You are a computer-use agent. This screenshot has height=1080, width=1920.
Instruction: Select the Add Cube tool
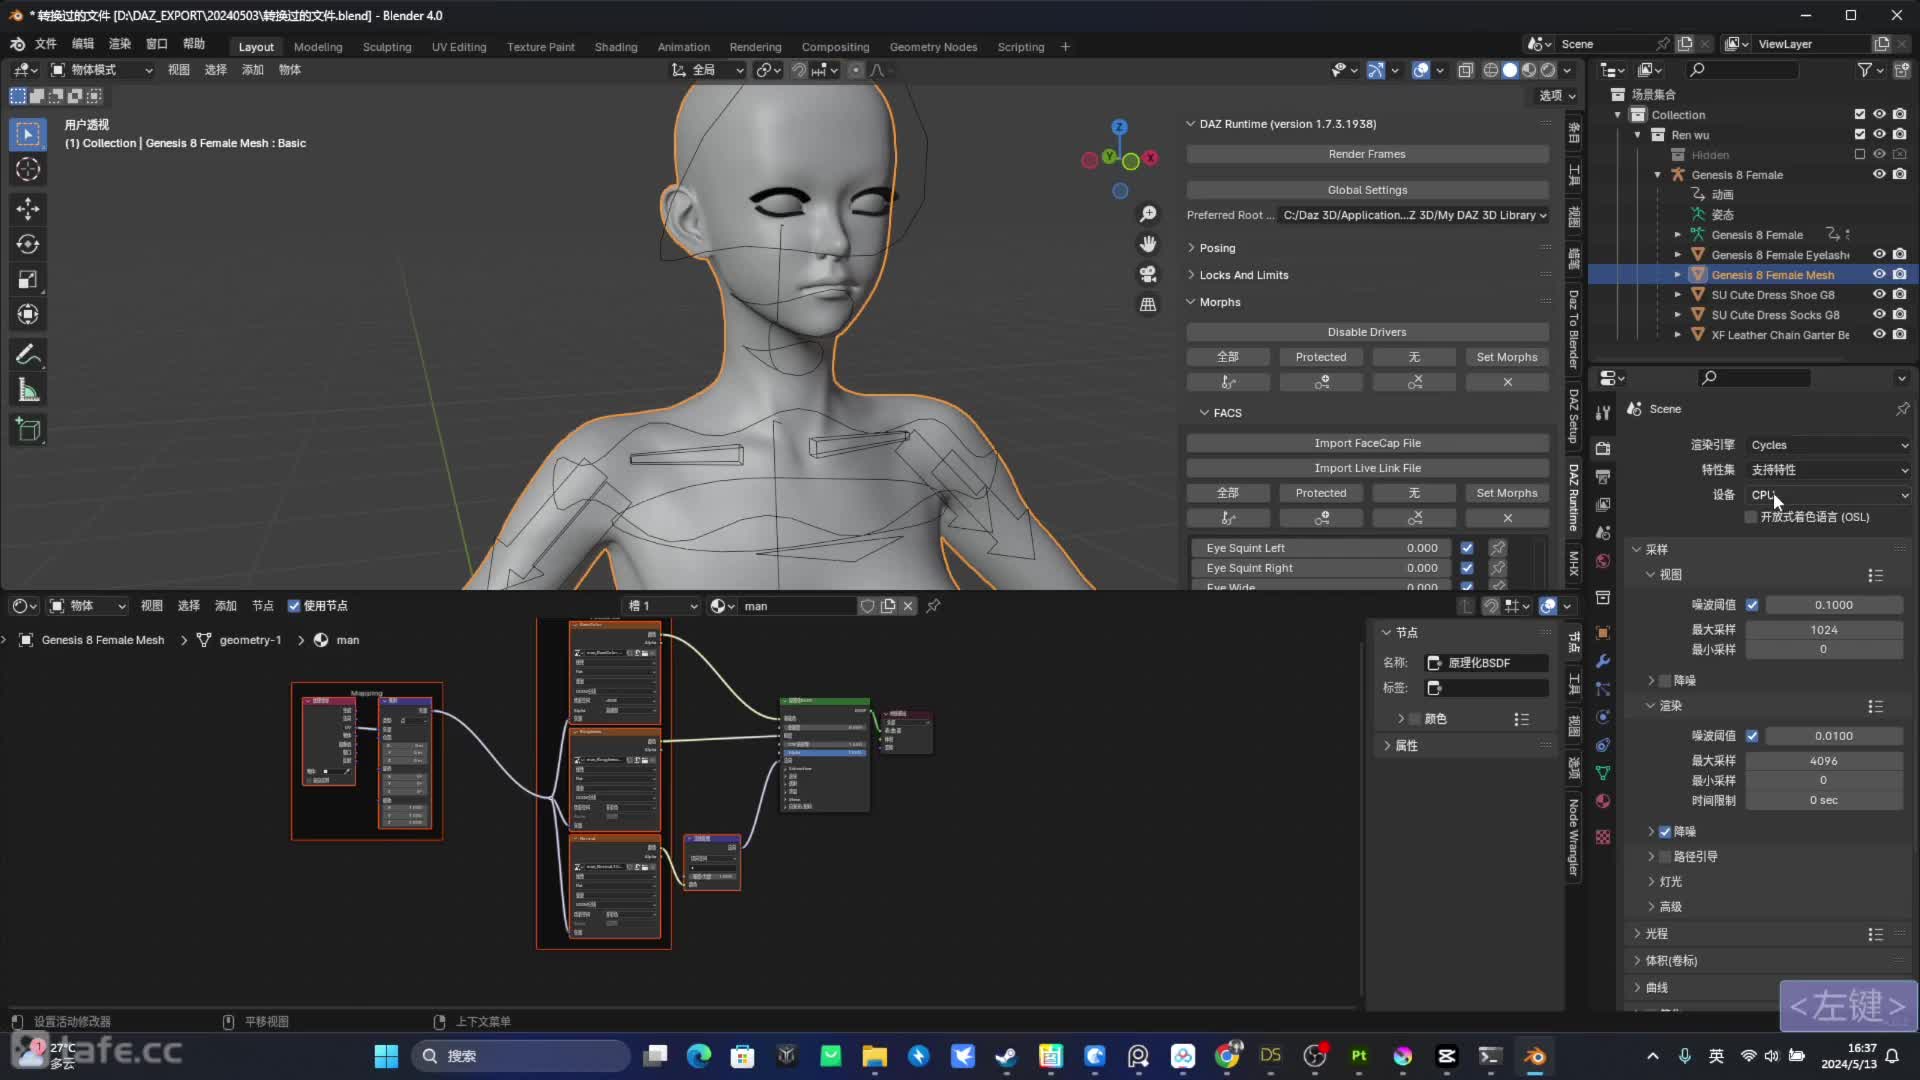coord(28,430)
